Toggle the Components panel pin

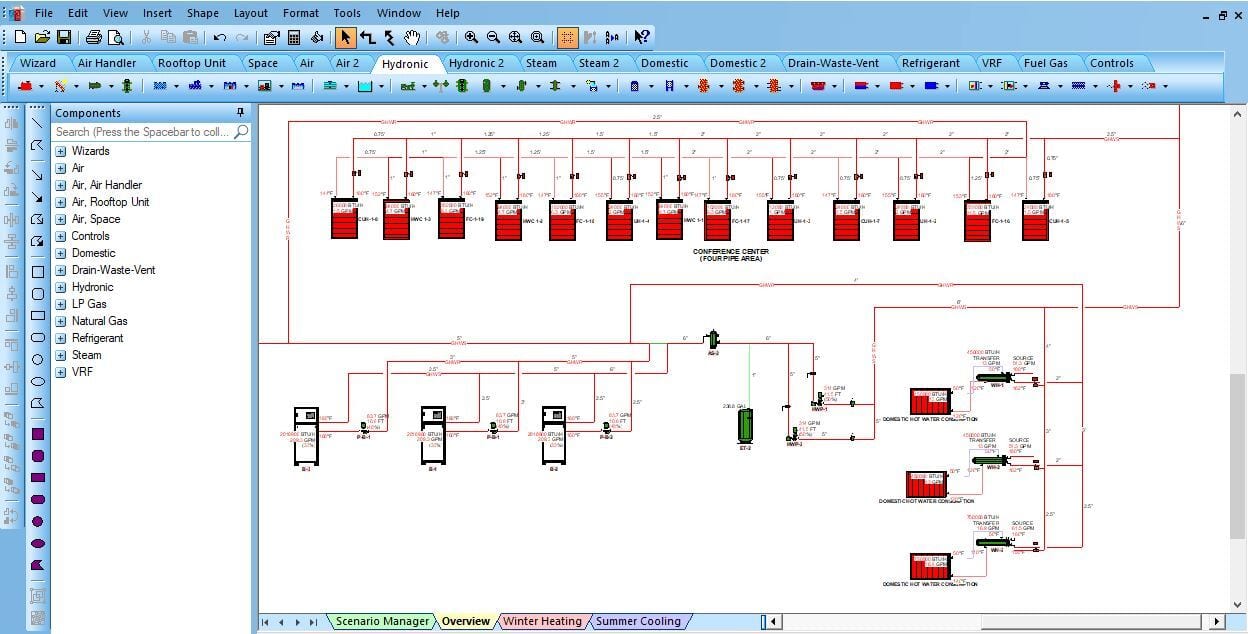click(240, 112)
